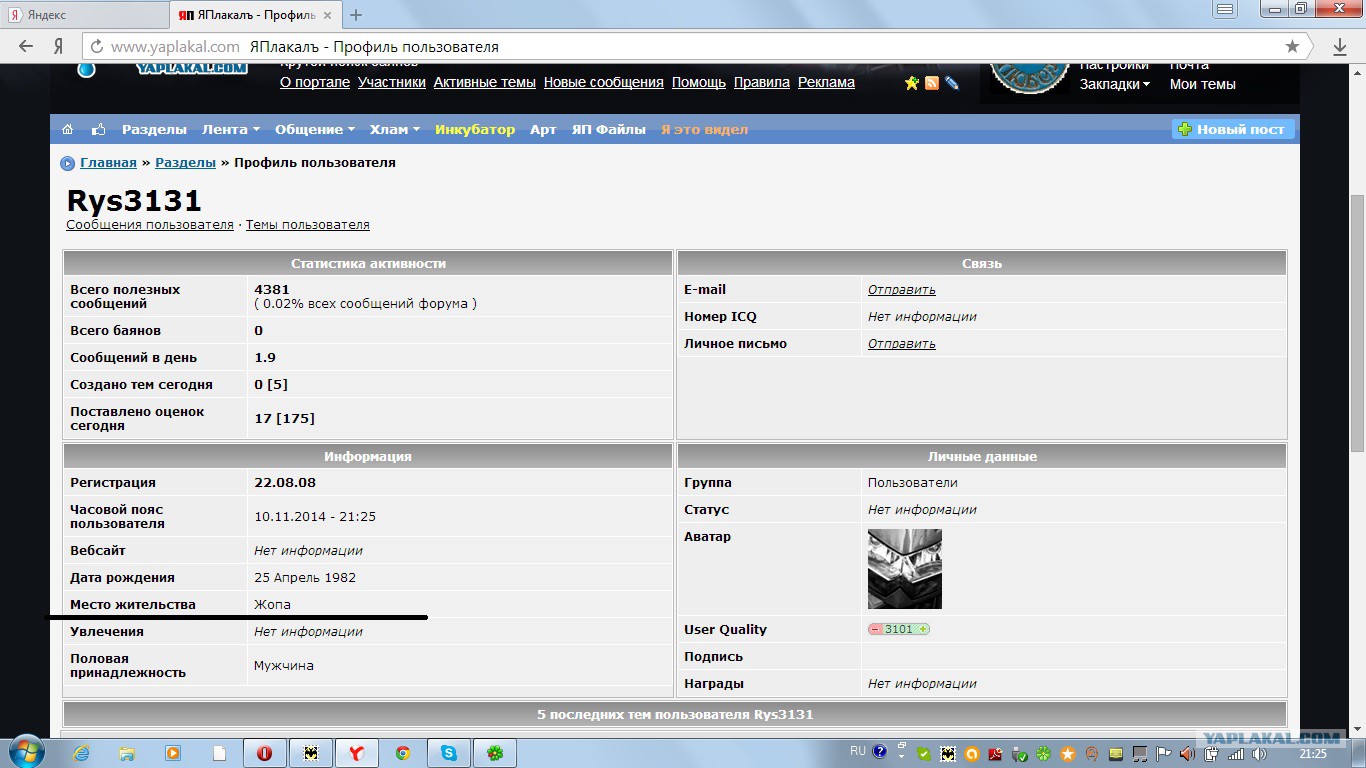
Task: Go to the Арт section
Action: (x=543, y=129)
